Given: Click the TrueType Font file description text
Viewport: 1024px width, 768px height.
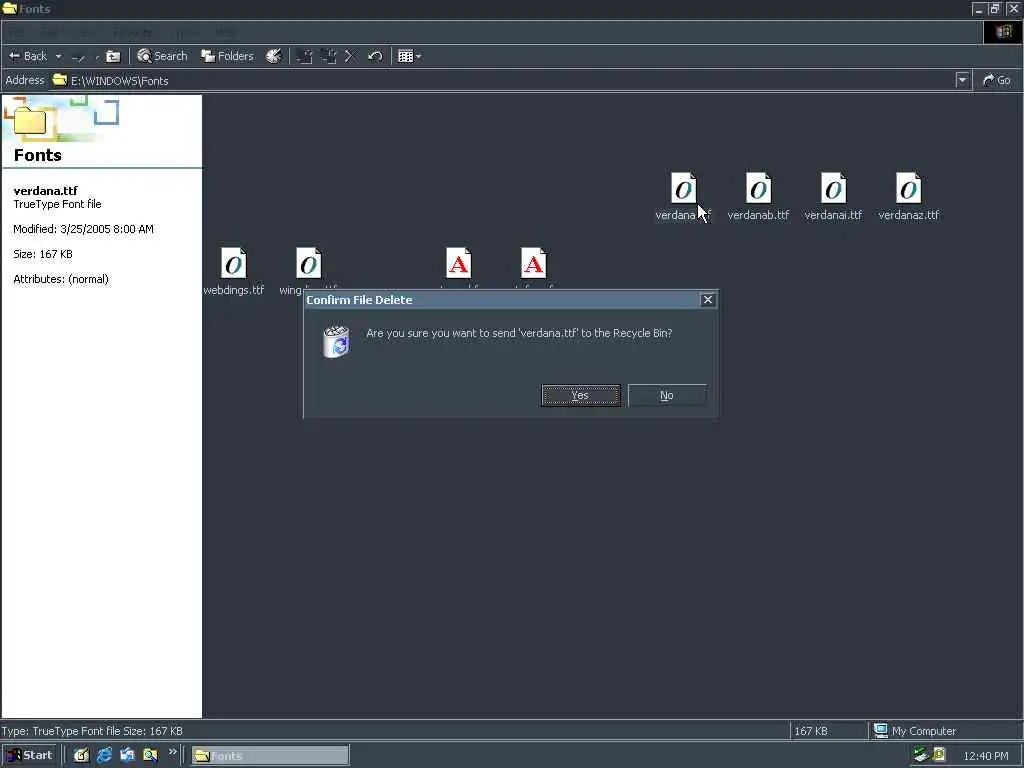Looking at the screenshot, I should (x=57, y=204).
